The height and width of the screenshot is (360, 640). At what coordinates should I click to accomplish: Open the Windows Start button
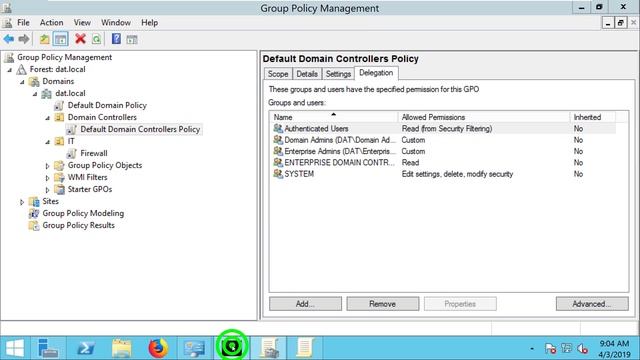pos(15,348)
